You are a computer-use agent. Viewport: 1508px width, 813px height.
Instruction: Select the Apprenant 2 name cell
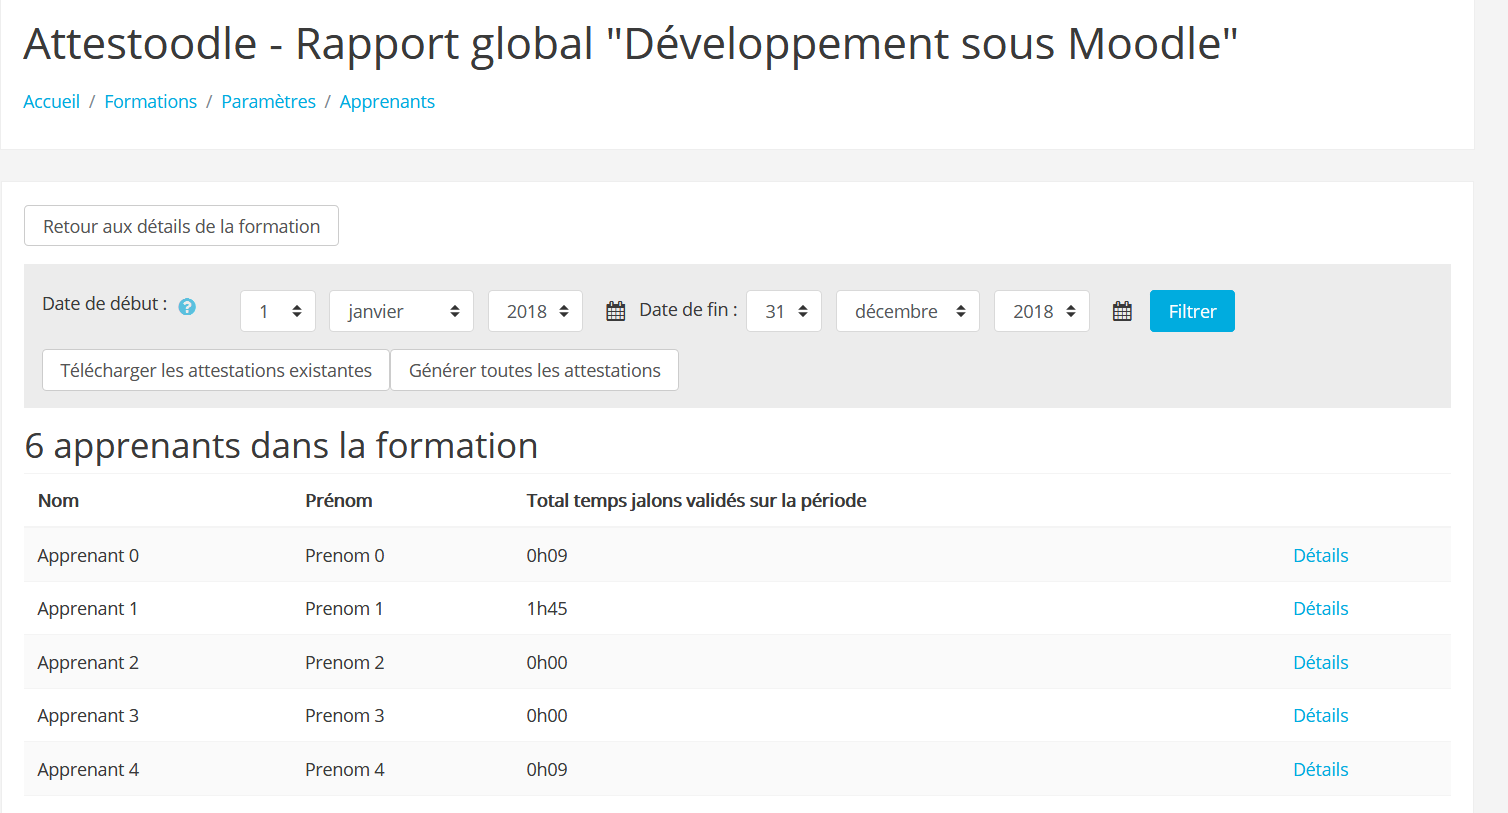tap(88, 662)
